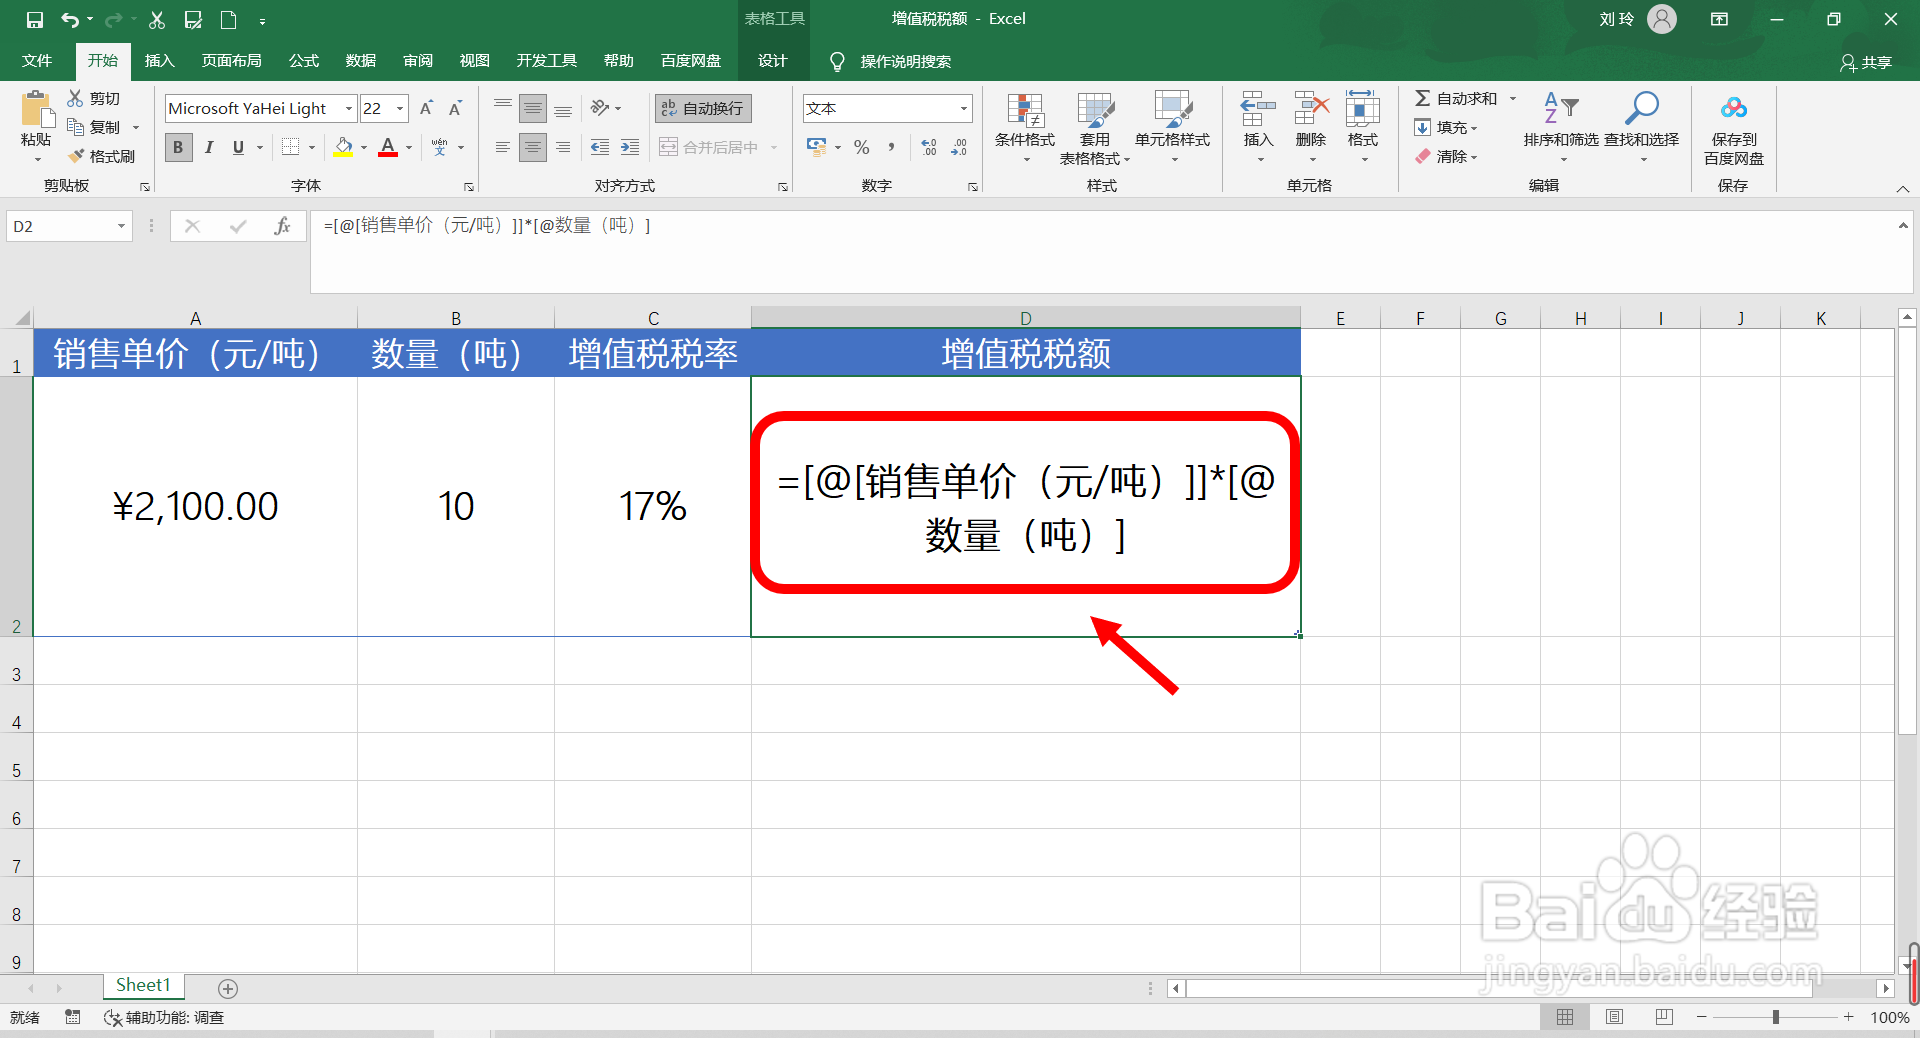Switch to the 公式 Formulas tab
The image size is (1928, 1038).
click(304, 61)
